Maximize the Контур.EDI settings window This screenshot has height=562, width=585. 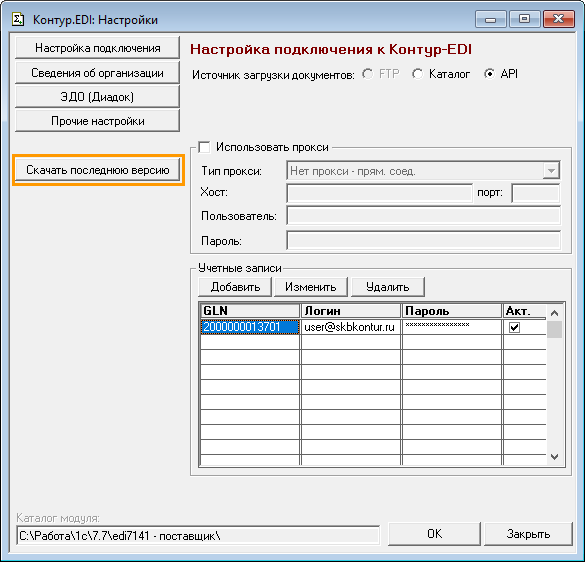point(524,19)
